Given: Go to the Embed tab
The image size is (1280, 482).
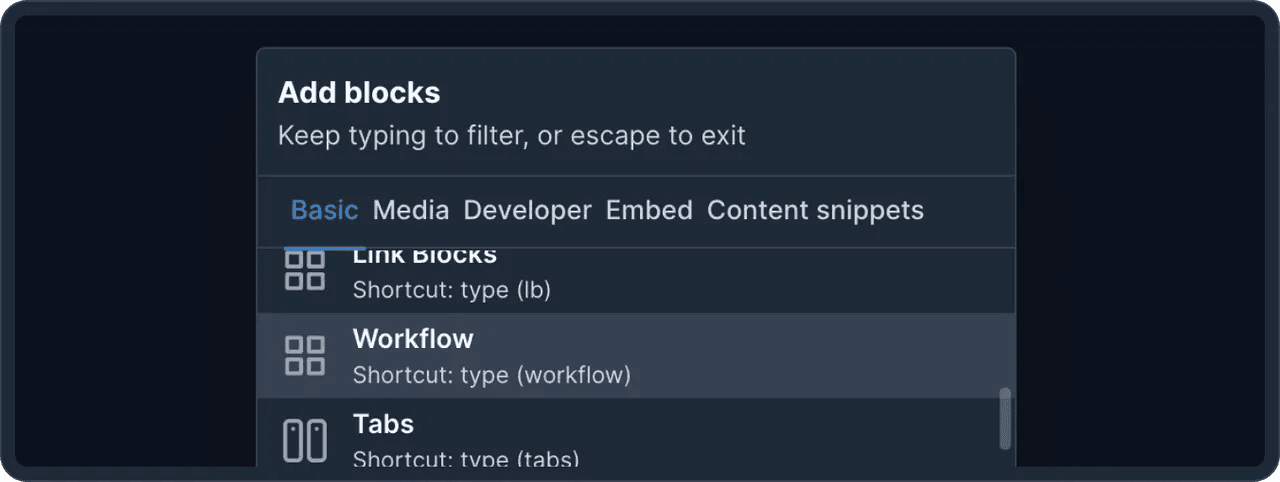Looking at the screenshot, I should tap(649, 211).
